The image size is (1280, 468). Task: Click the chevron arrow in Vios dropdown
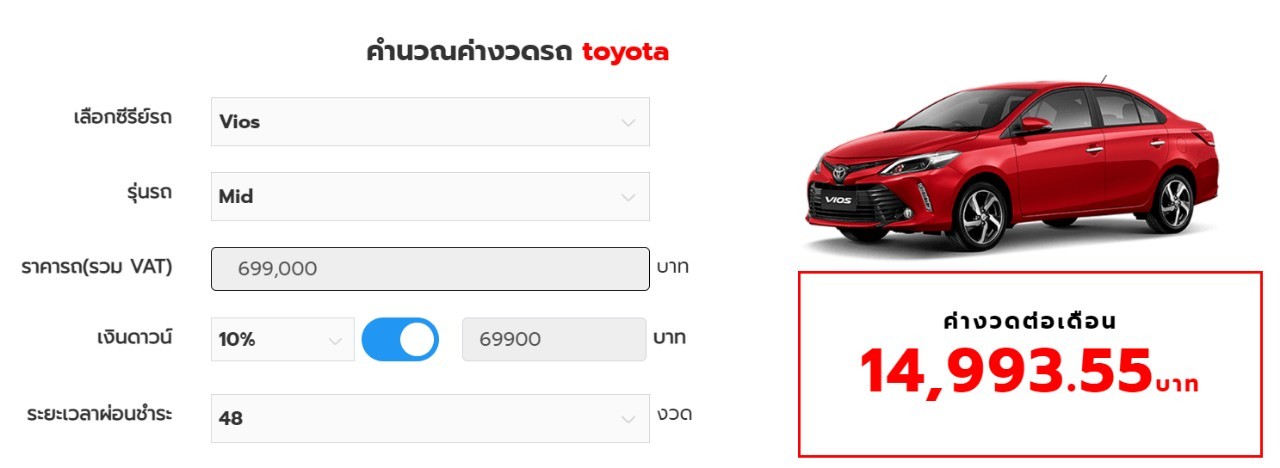coord(628,122)
